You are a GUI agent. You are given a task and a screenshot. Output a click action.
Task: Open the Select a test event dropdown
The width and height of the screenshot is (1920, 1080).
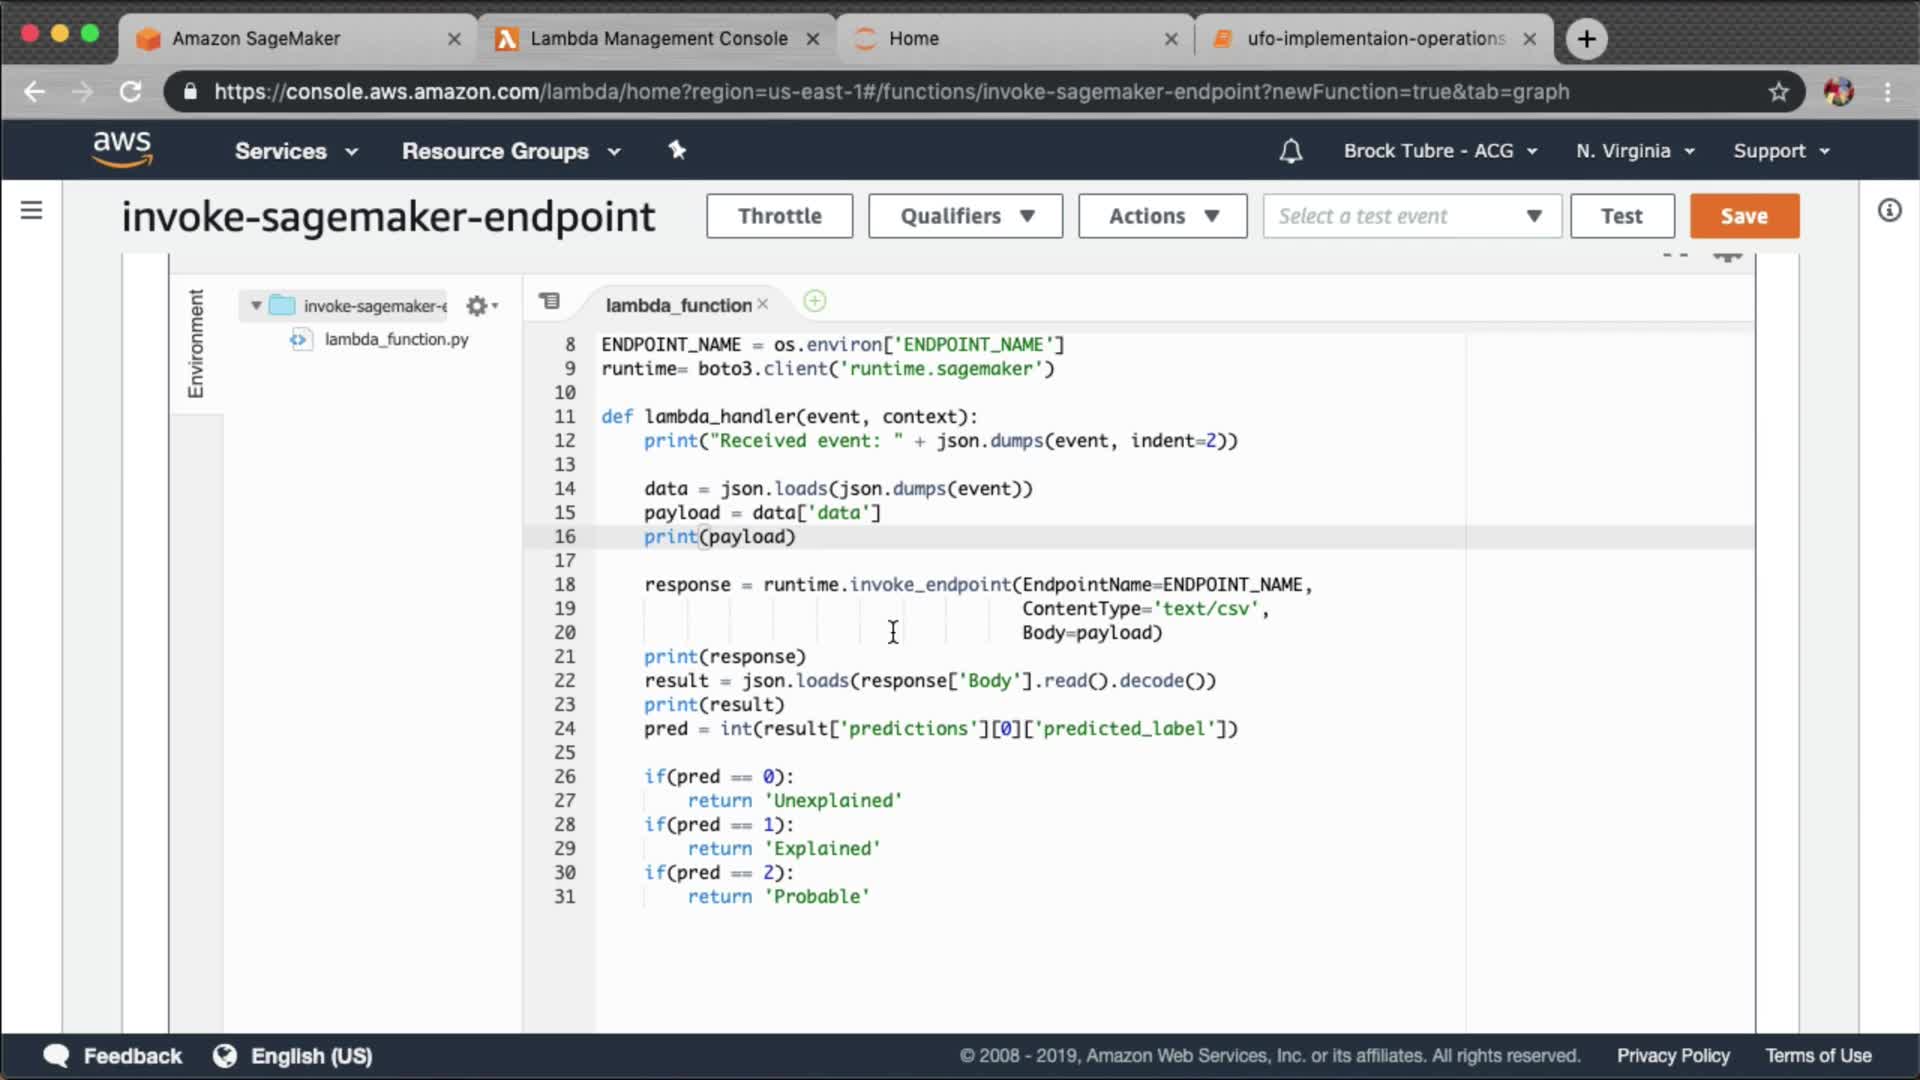pyautogui.click(x=1411, y=216)
